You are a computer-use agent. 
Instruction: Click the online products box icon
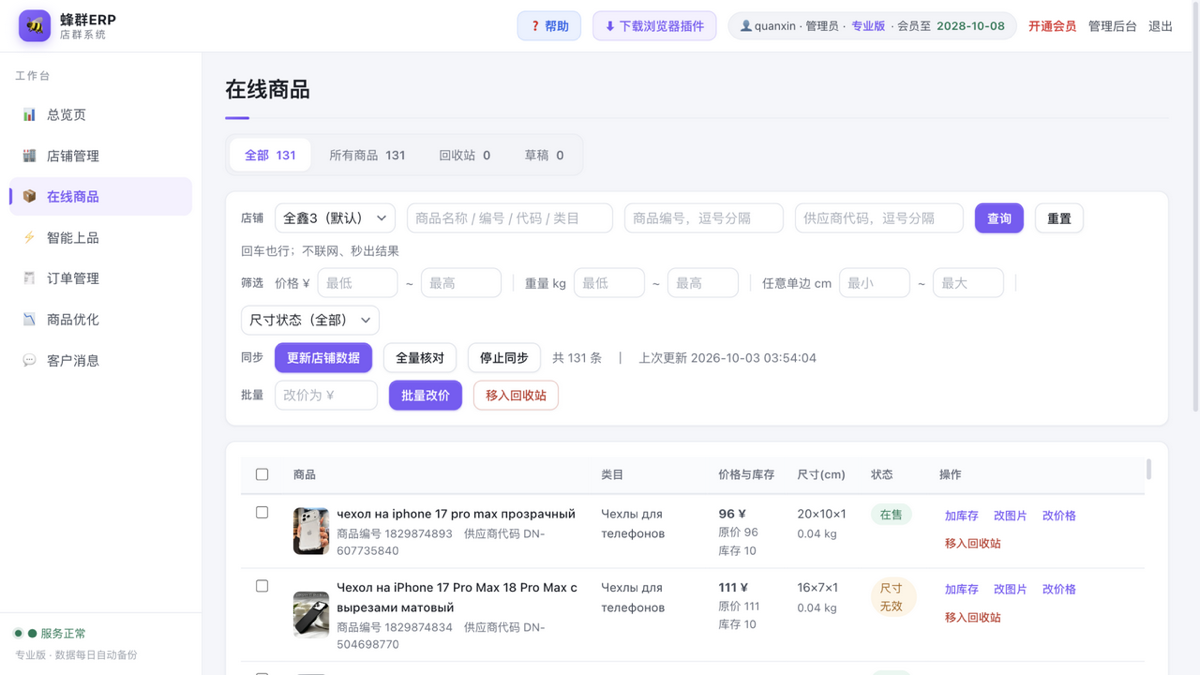pyautogui.click(x=29, y=197)
